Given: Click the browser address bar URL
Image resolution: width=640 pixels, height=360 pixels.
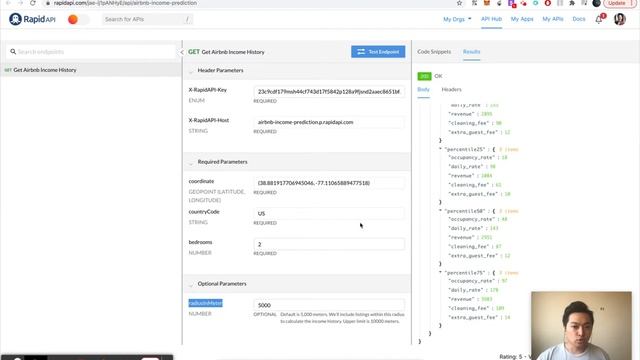Looking at the screenshot, I should 125,3.
